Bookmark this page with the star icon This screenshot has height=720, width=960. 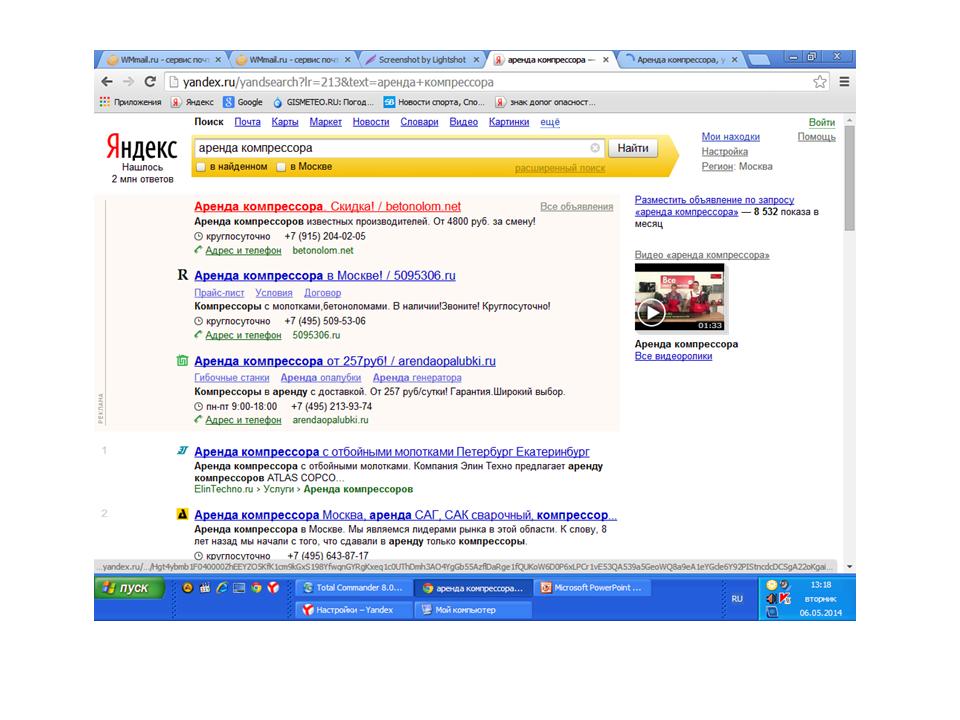820,81
